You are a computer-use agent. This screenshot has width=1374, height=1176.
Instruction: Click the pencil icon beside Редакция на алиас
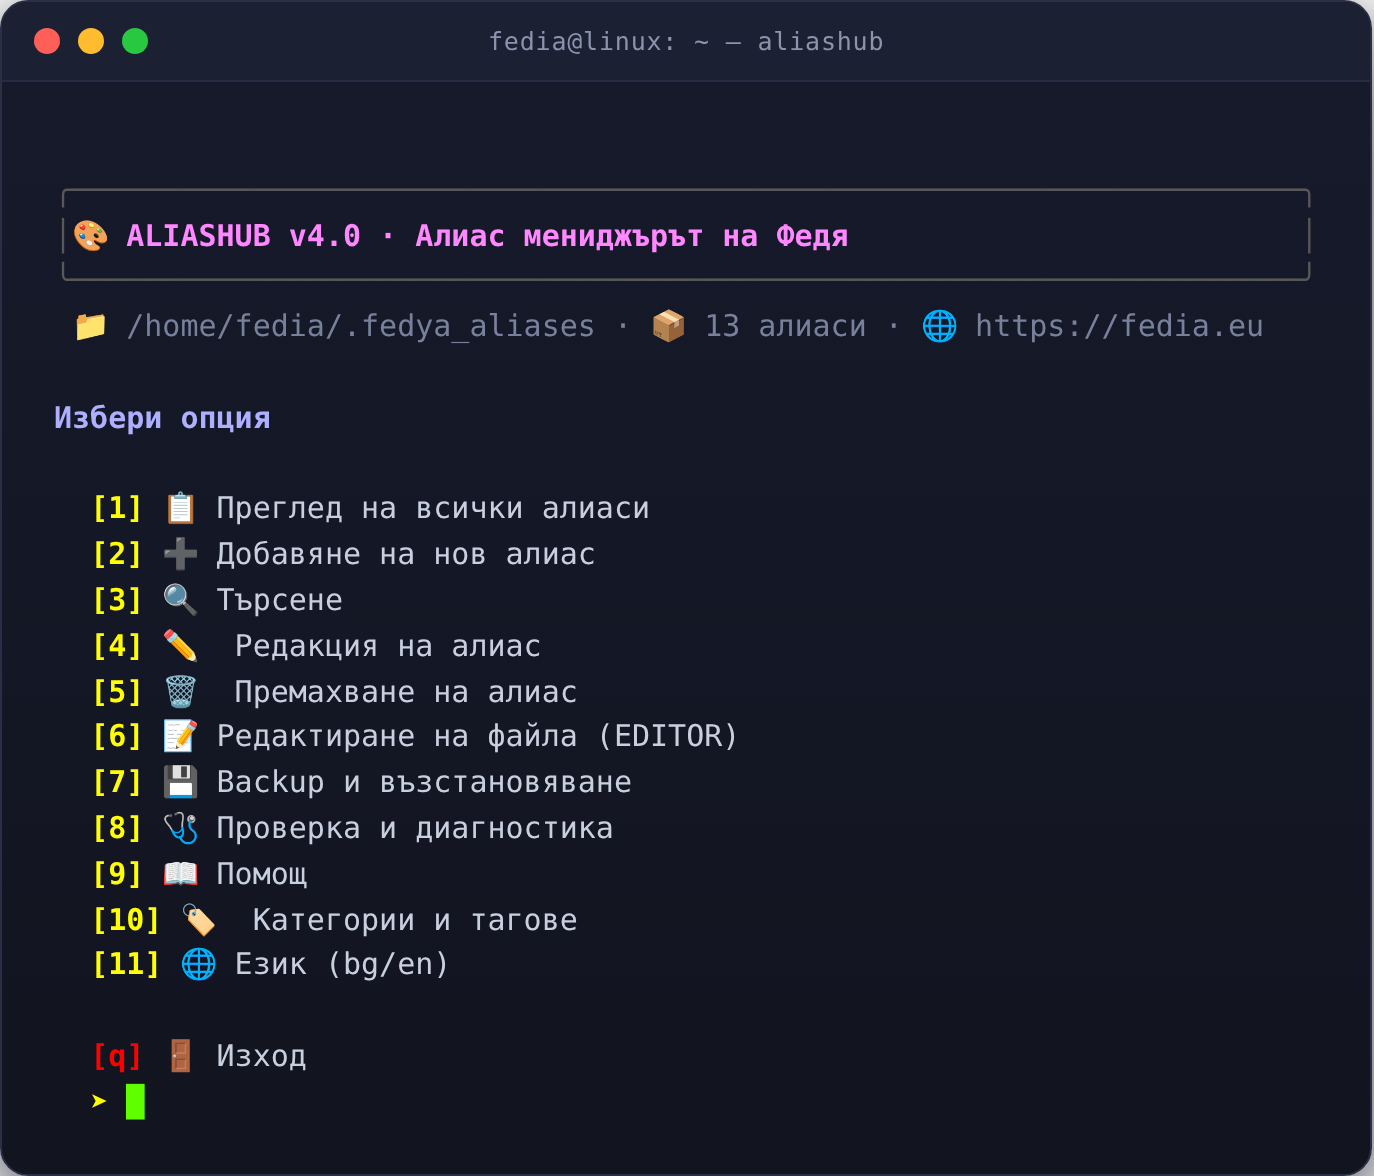coord(180,646)
